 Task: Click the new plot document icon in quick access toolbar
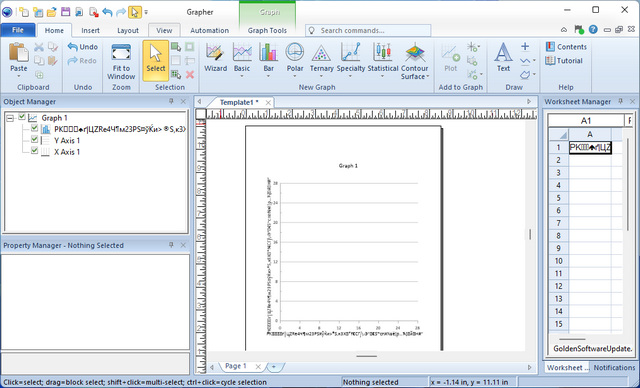point(24,12)
